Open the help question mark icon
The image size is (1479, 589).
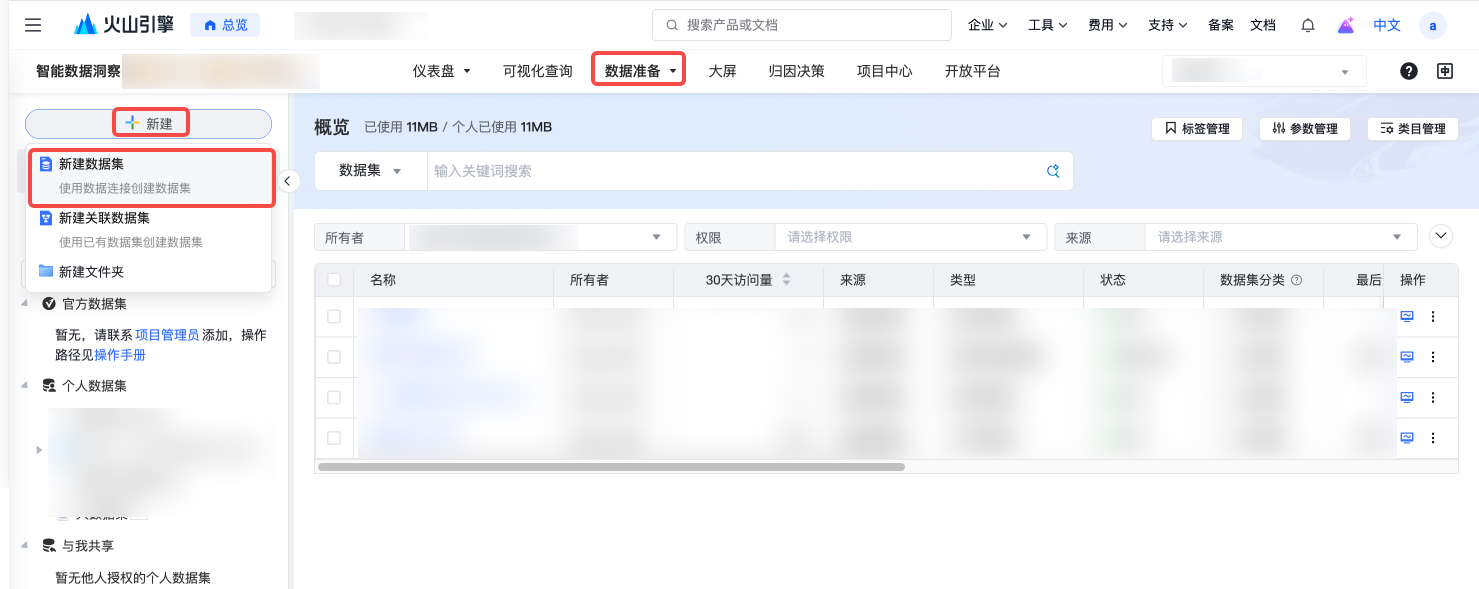point(1408,71)
